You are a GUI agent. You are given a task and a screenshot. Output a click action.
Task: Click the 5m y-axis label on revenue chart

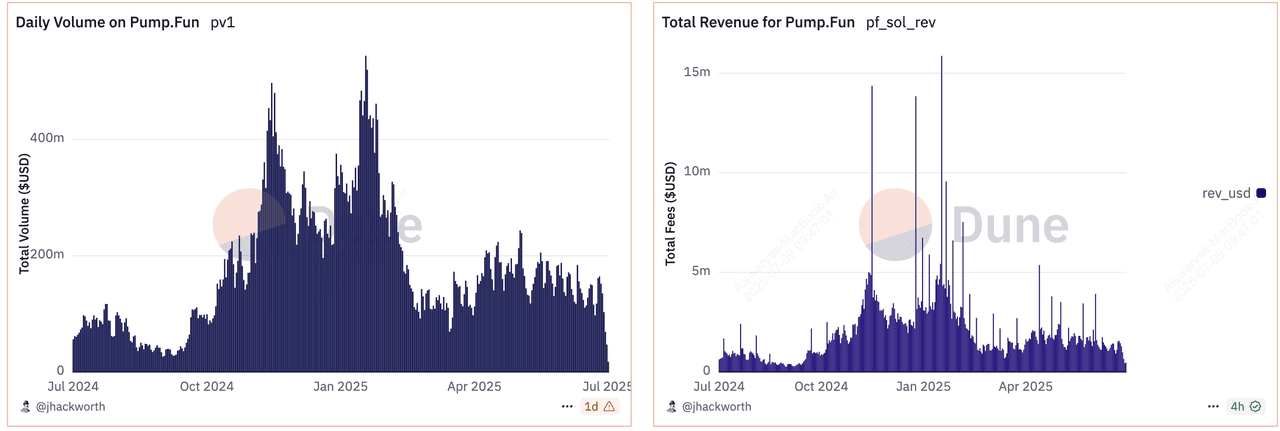coord(700,271)
